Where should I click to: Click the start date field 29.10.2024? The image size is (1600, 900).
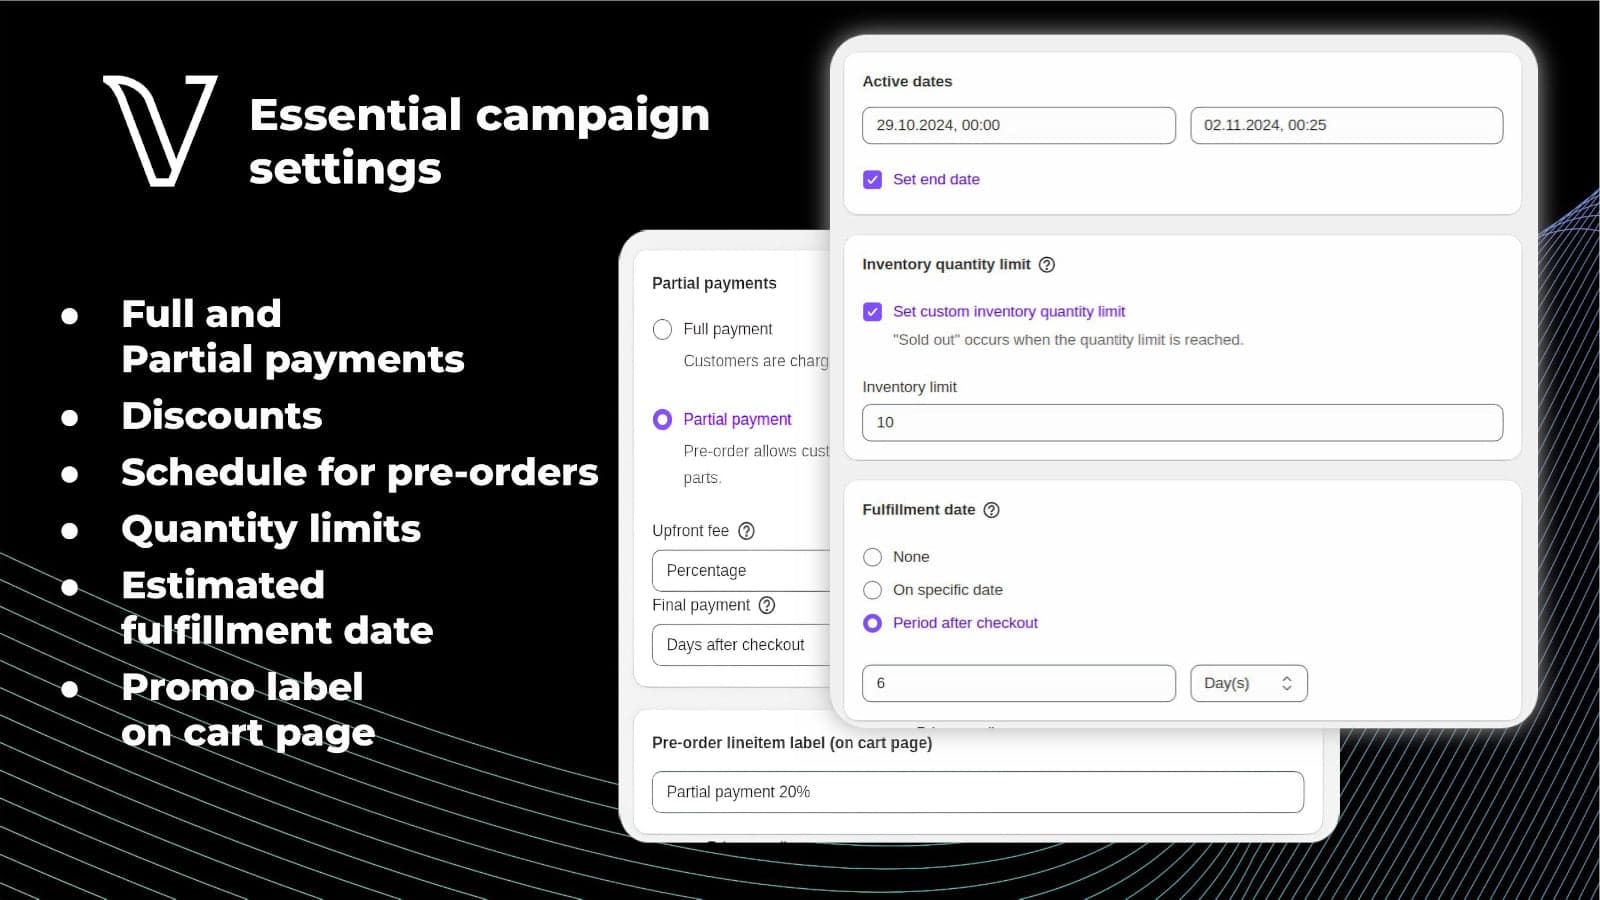click(1018, 125)
